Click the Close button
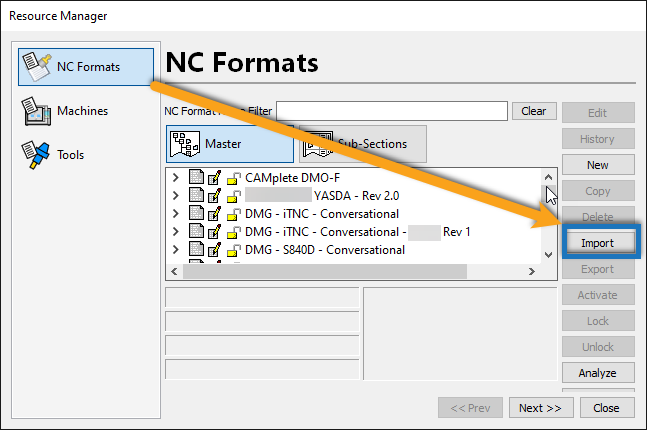Screen dimensions: 647x430 pos(607,408)
